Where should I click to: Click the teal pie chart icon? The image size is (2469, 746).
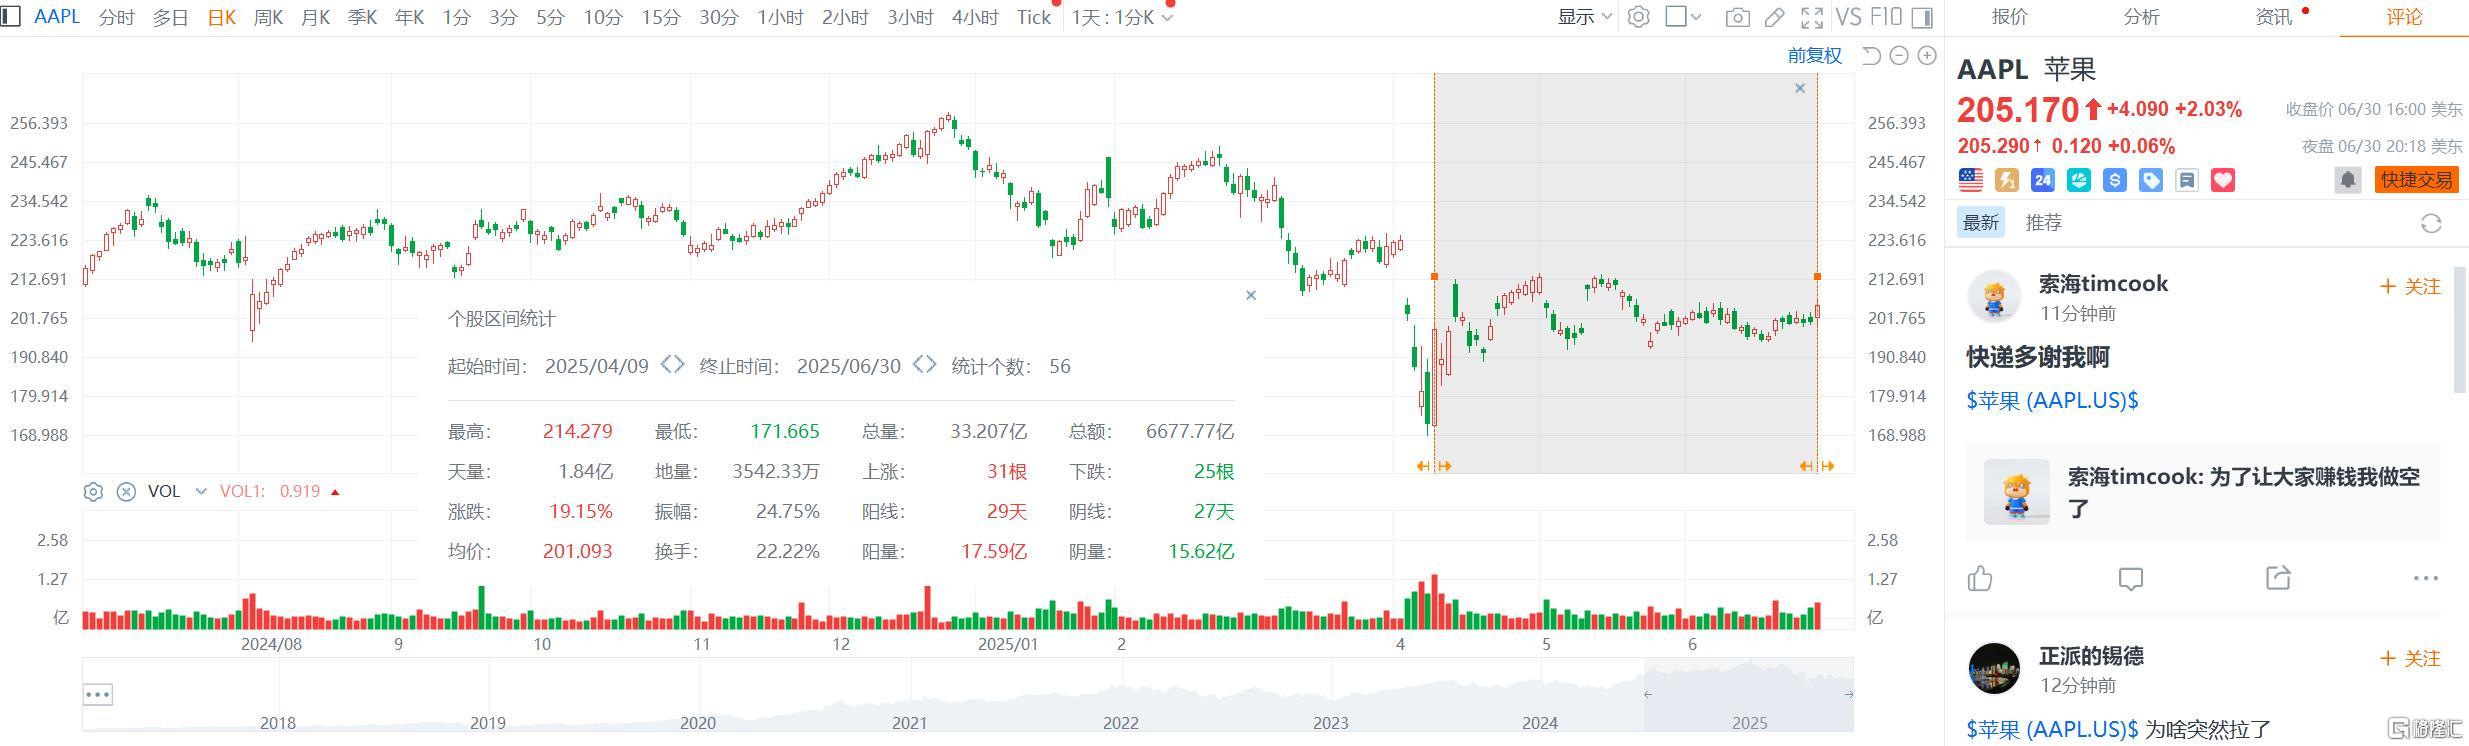click(2079, 180)
